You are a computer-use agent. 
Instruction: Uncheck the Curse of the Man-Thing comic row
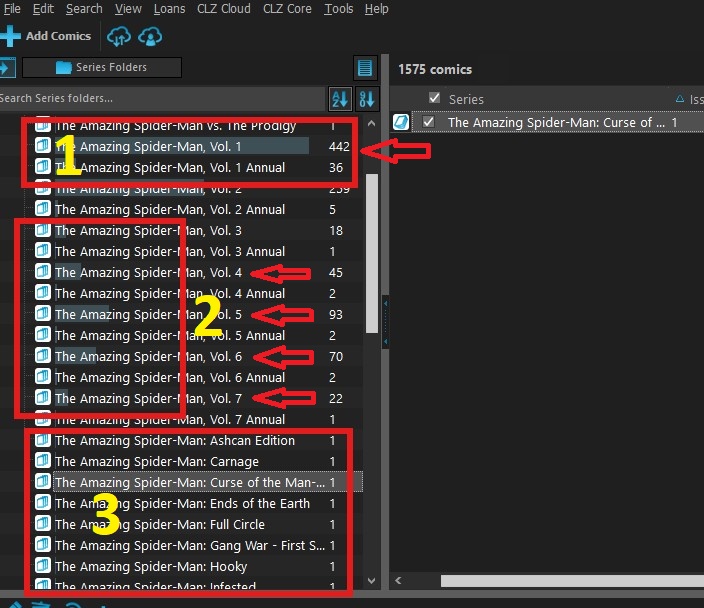pos(429,122)
